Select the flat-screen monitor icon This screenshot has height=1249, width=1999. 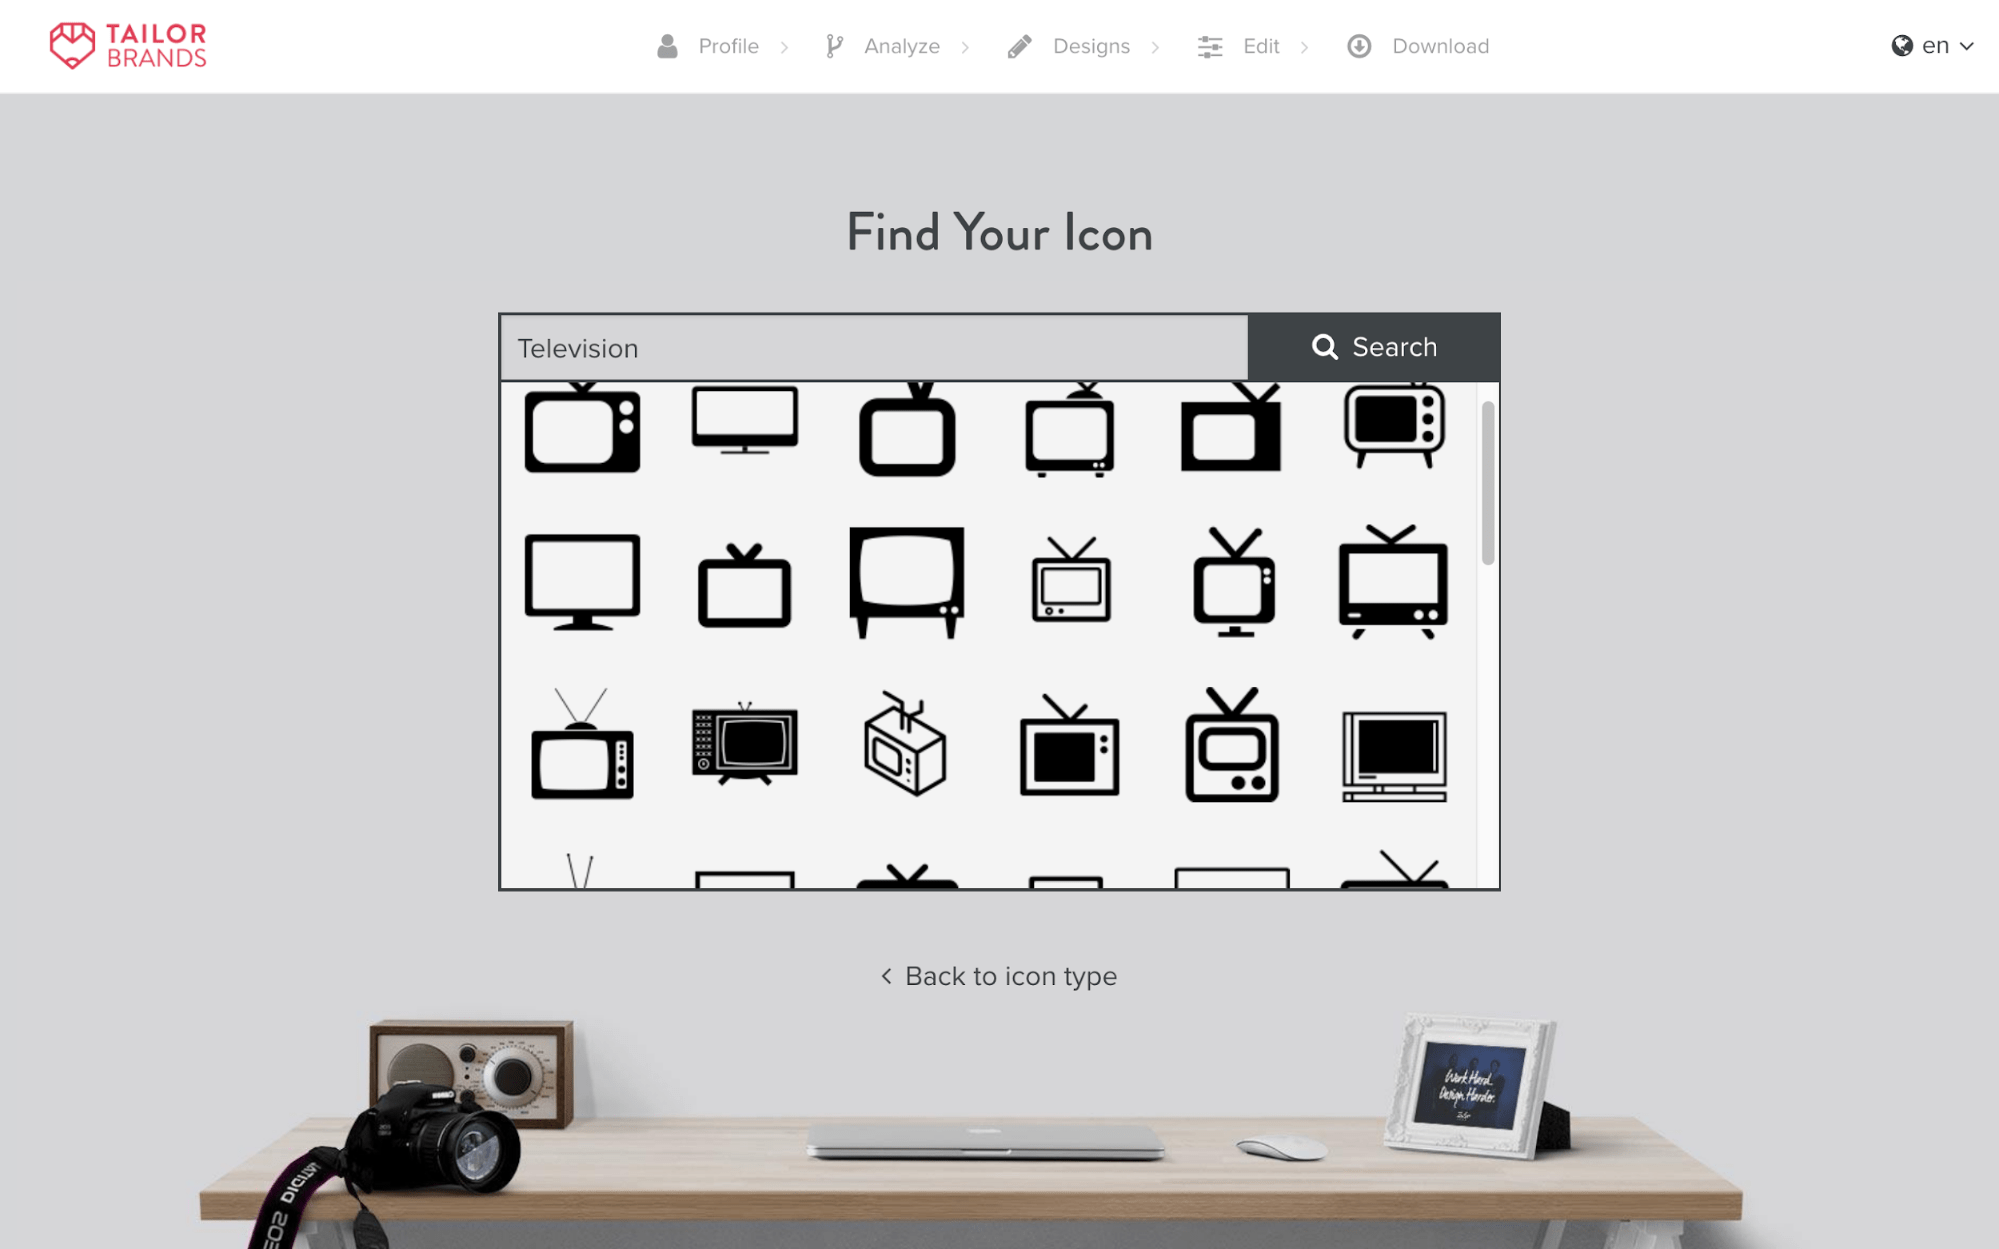coord(744,426)
